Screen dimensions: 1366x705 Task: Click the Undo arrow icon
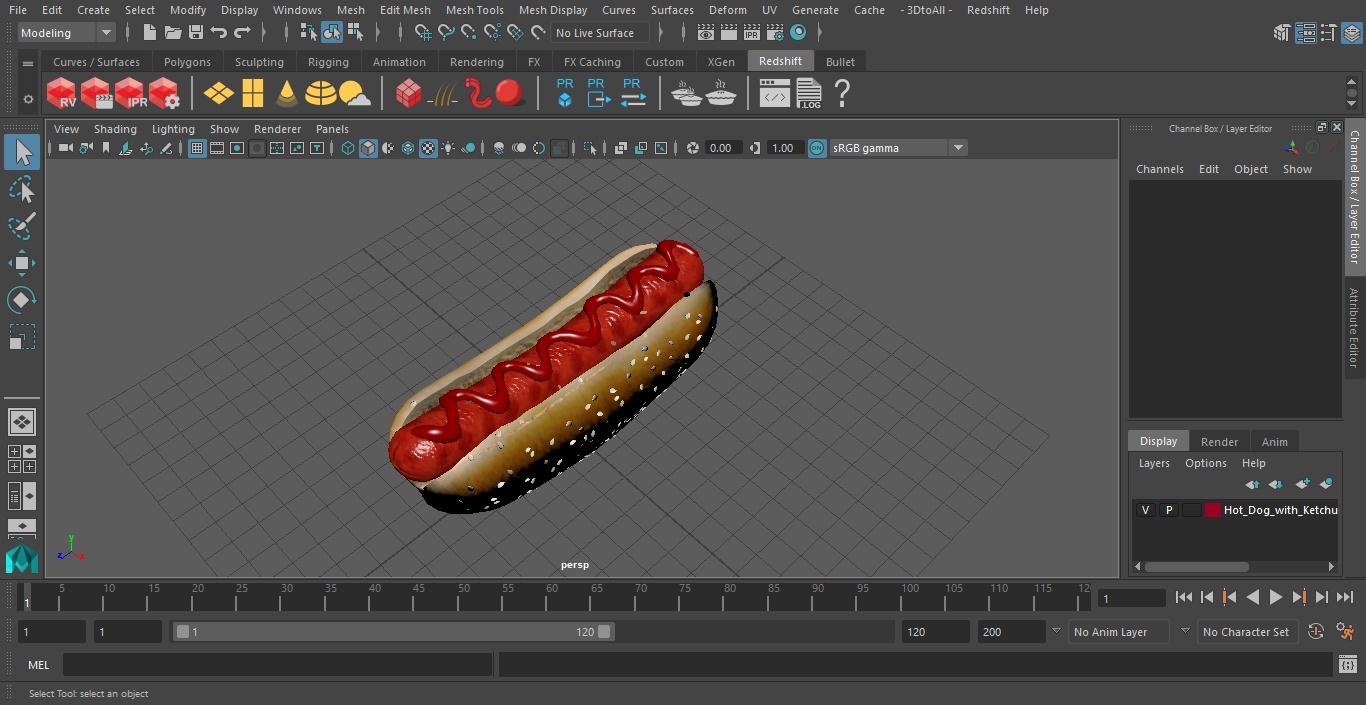(x=219, y=33)
